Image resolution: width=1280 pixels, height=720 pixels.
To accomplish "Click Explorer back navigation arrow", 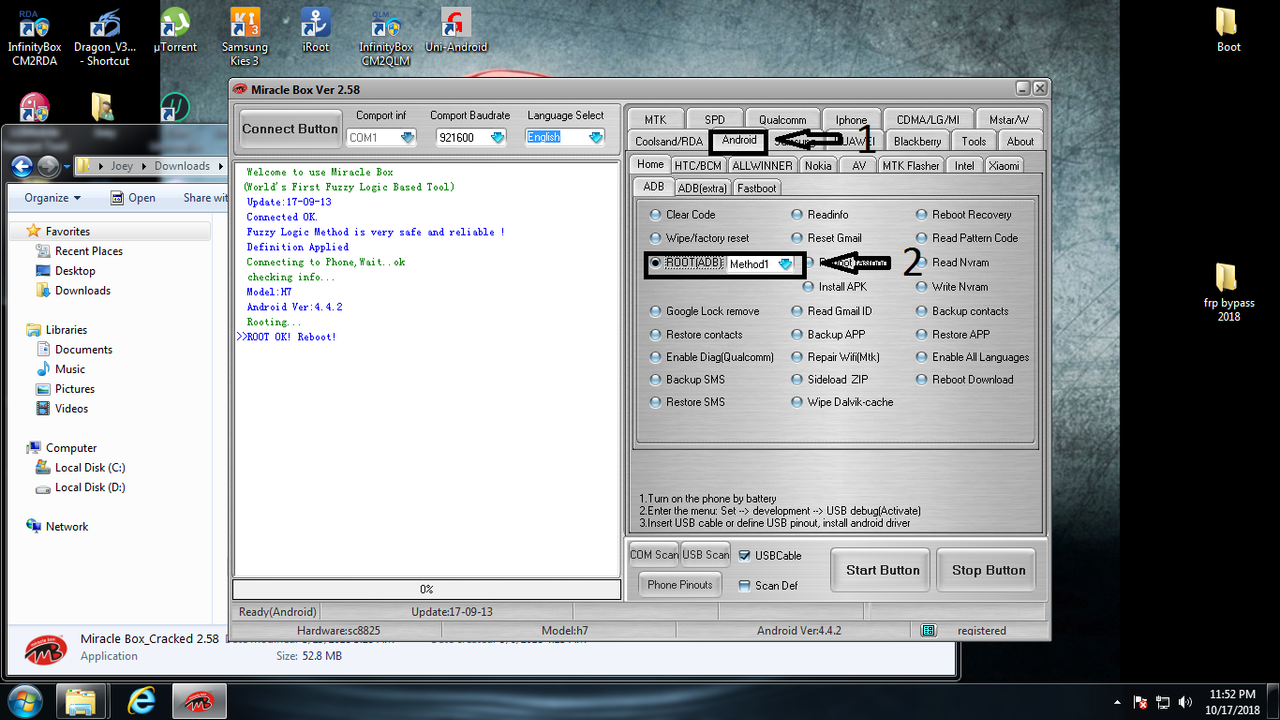I will click(22, 166).
